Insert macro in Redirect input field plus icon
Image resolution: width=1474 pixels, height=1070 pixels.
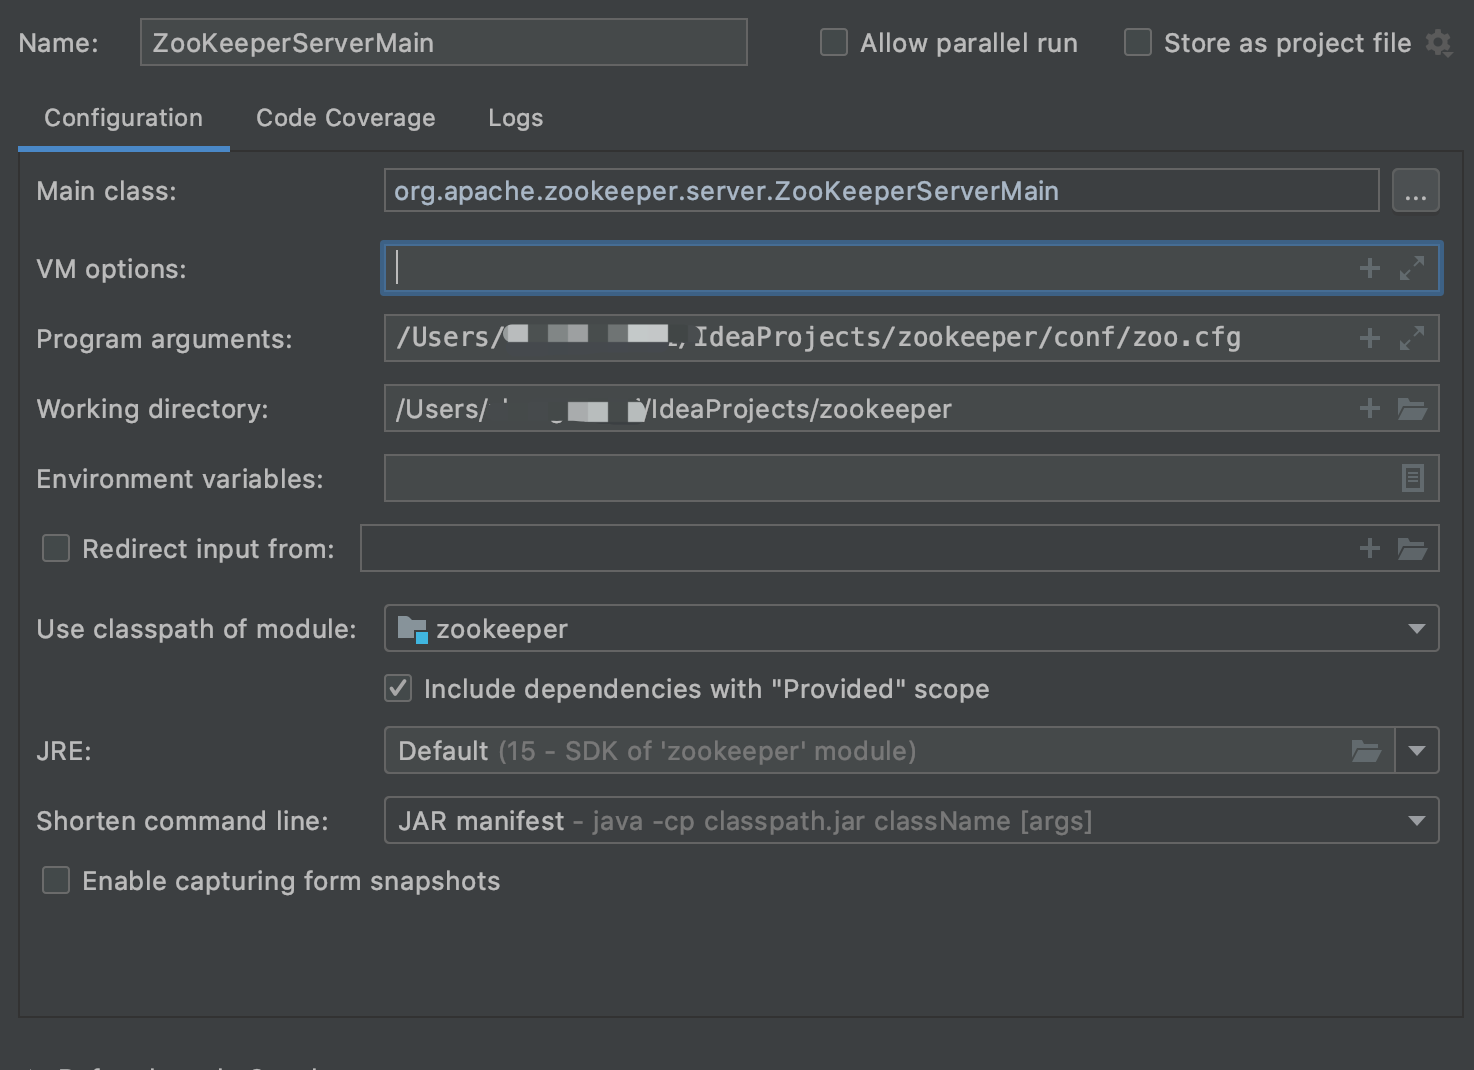pos(1369,548)
